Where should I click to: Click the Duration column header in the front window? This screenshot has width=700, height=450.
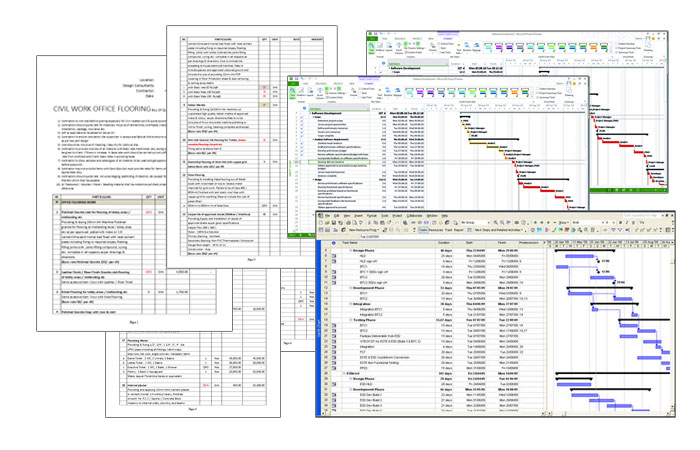coord(444,243)
